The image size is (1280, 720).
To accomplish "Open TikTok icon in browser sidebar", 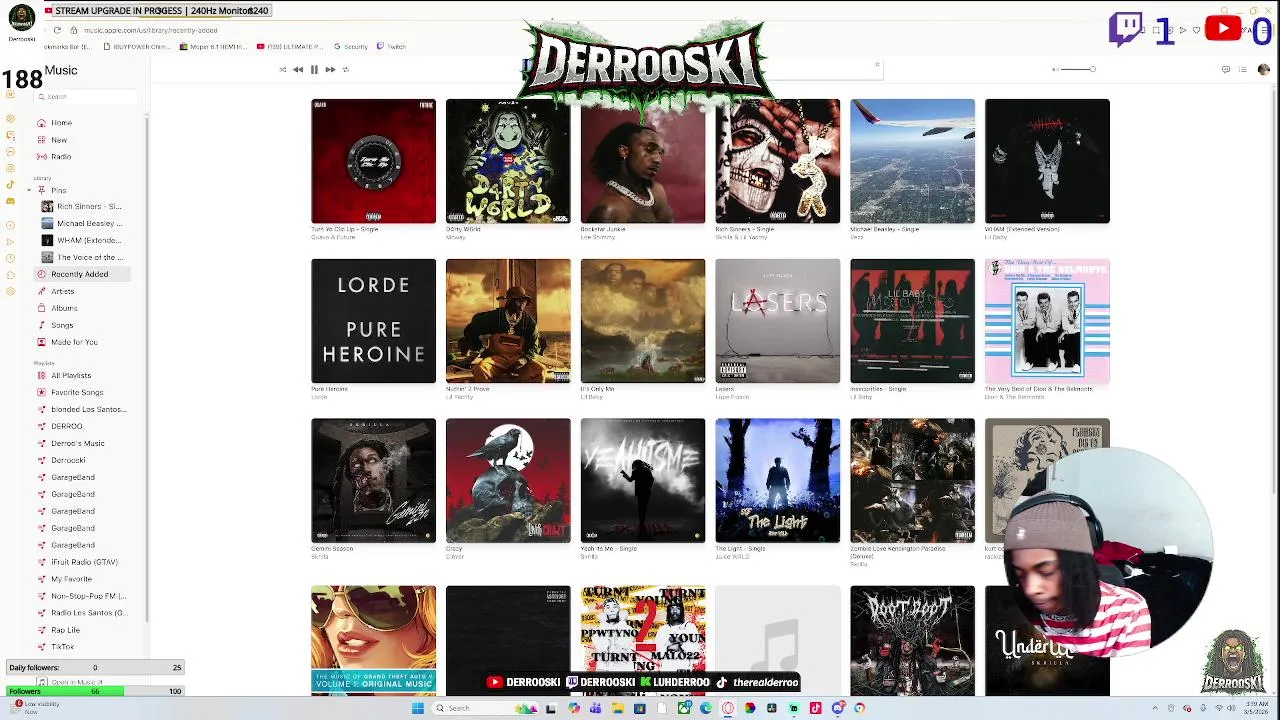I will 10,184.
